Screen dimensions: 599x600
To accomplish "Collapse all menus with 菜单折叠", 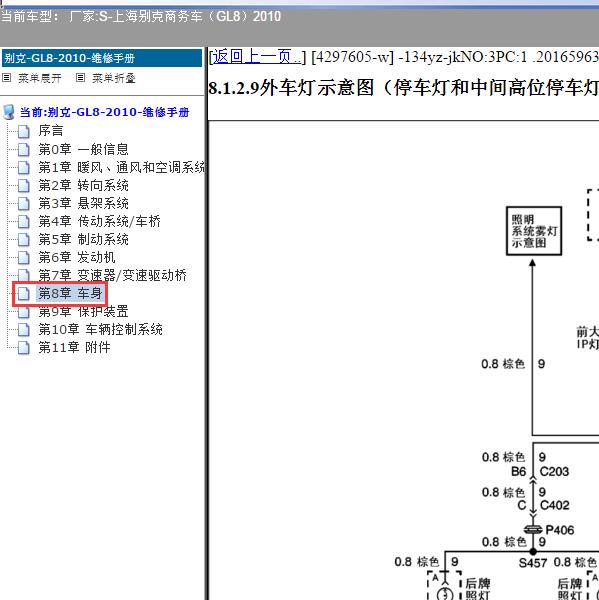I will click(114, 78).
